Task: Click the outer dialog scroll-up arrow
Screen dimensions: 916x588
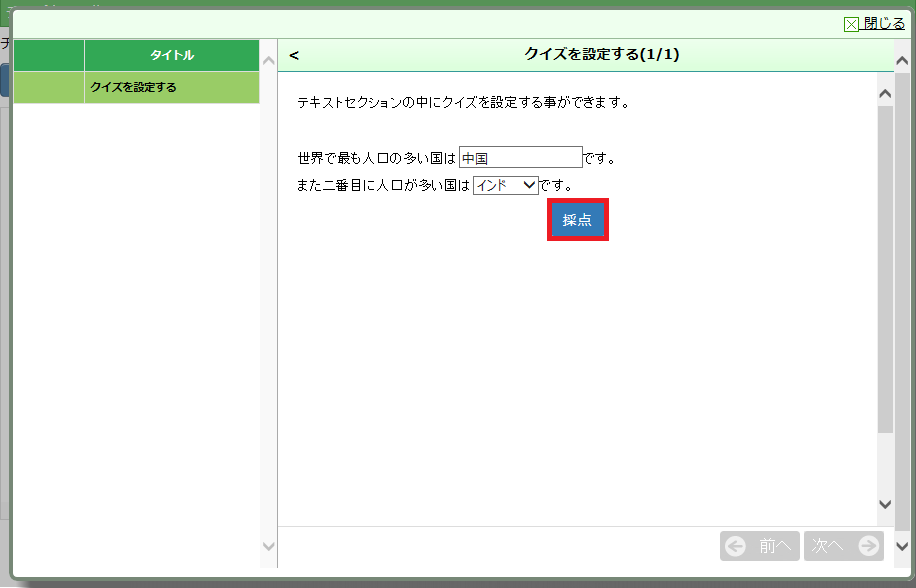Action: [x=902, y=61]
